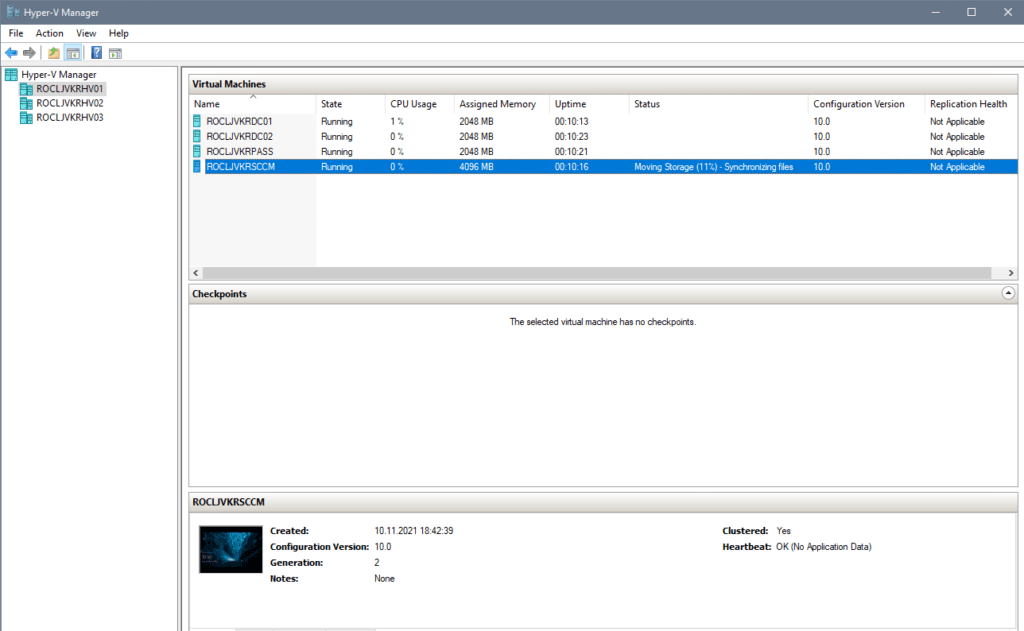
Task: Click uptime value 00:10:21
Action: (571, 151)
